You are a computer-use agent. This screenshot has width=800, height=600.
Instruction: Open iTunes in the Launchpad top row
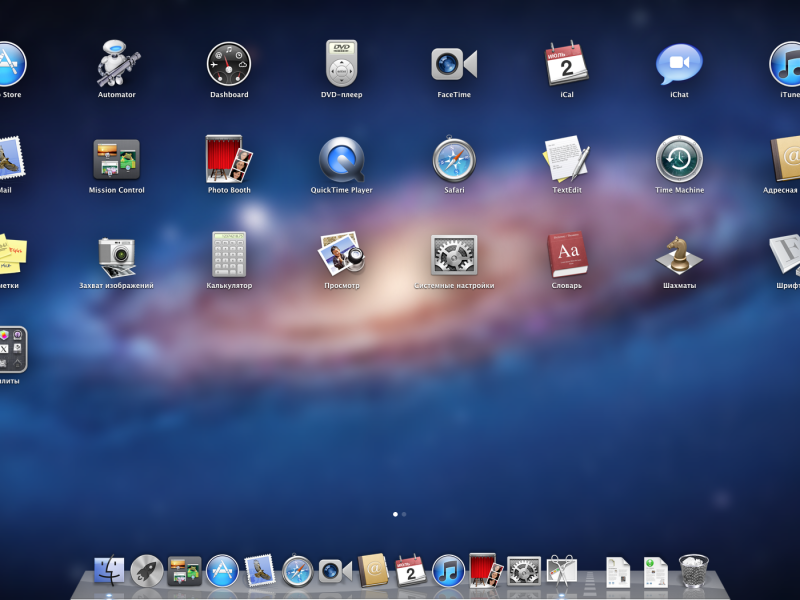pyautogui.click(x=786, y=64)
